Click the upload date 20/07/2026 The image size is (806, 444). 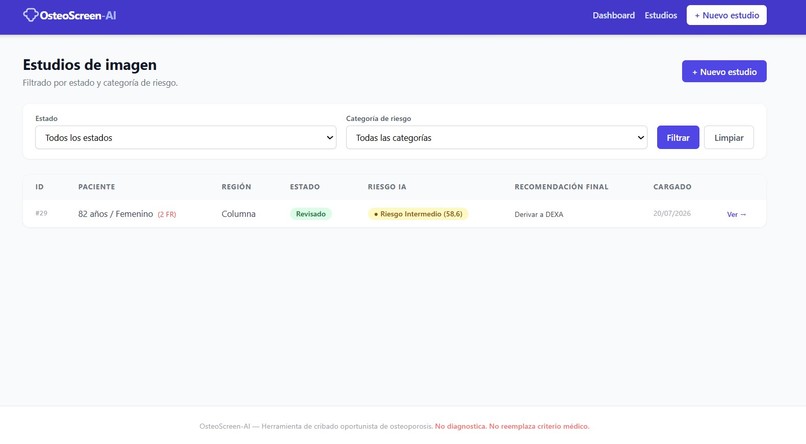click(x=672, y=213)
